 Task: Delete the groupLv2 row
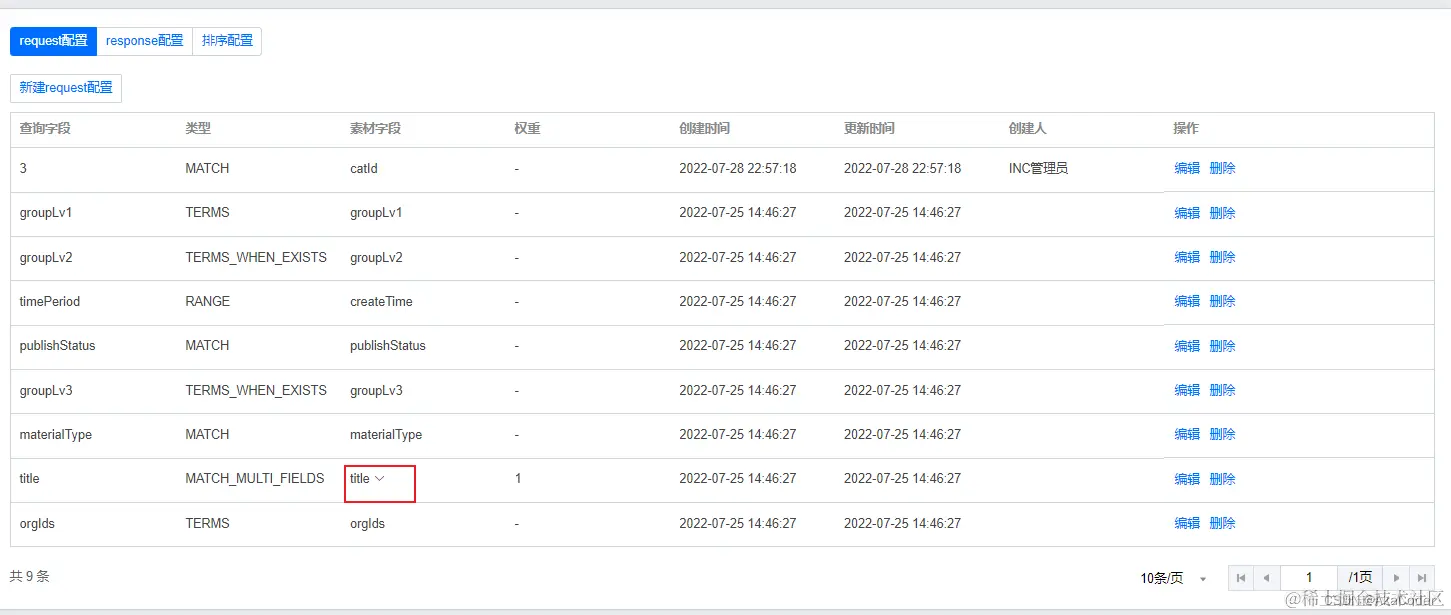tap(1223, 257)
